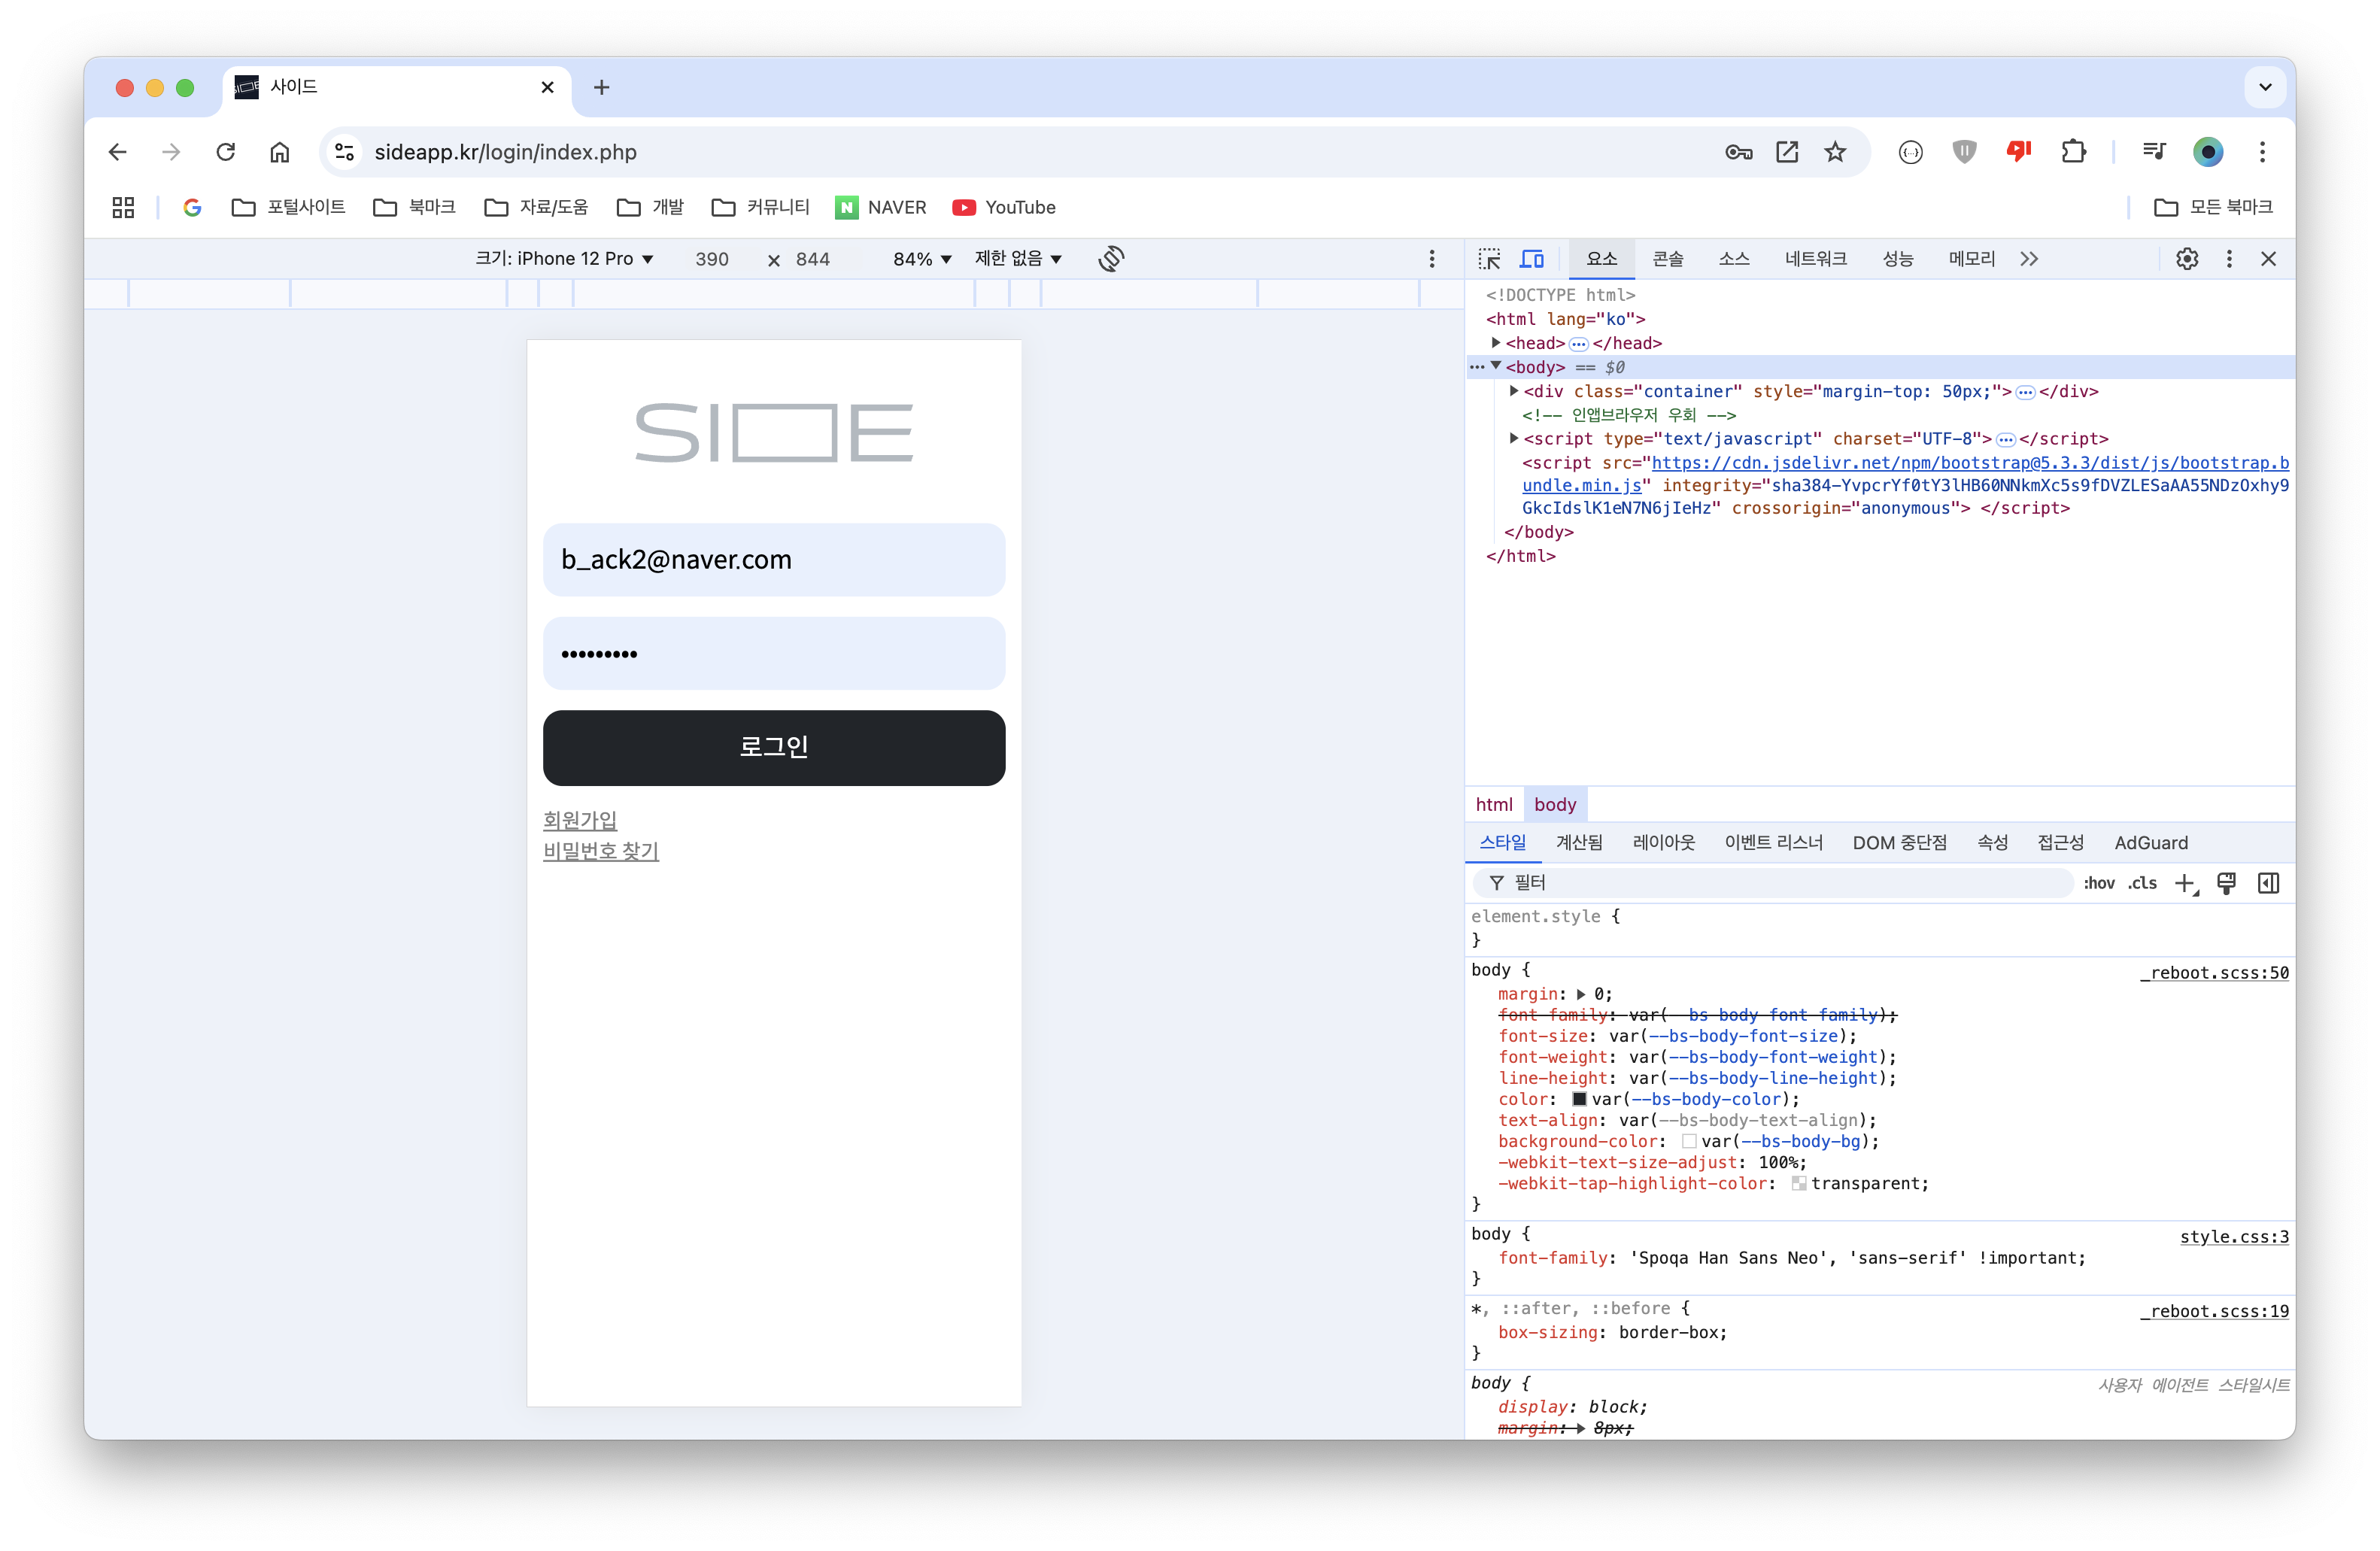Toggle the .cls class editor
This screenshot has height=1551, width=2380.
(x=2142, y=883)
